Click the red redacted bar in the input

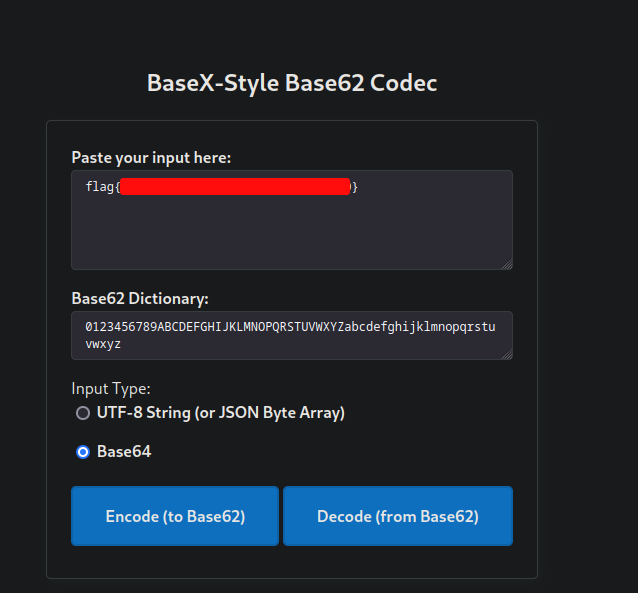coord(235,187)
